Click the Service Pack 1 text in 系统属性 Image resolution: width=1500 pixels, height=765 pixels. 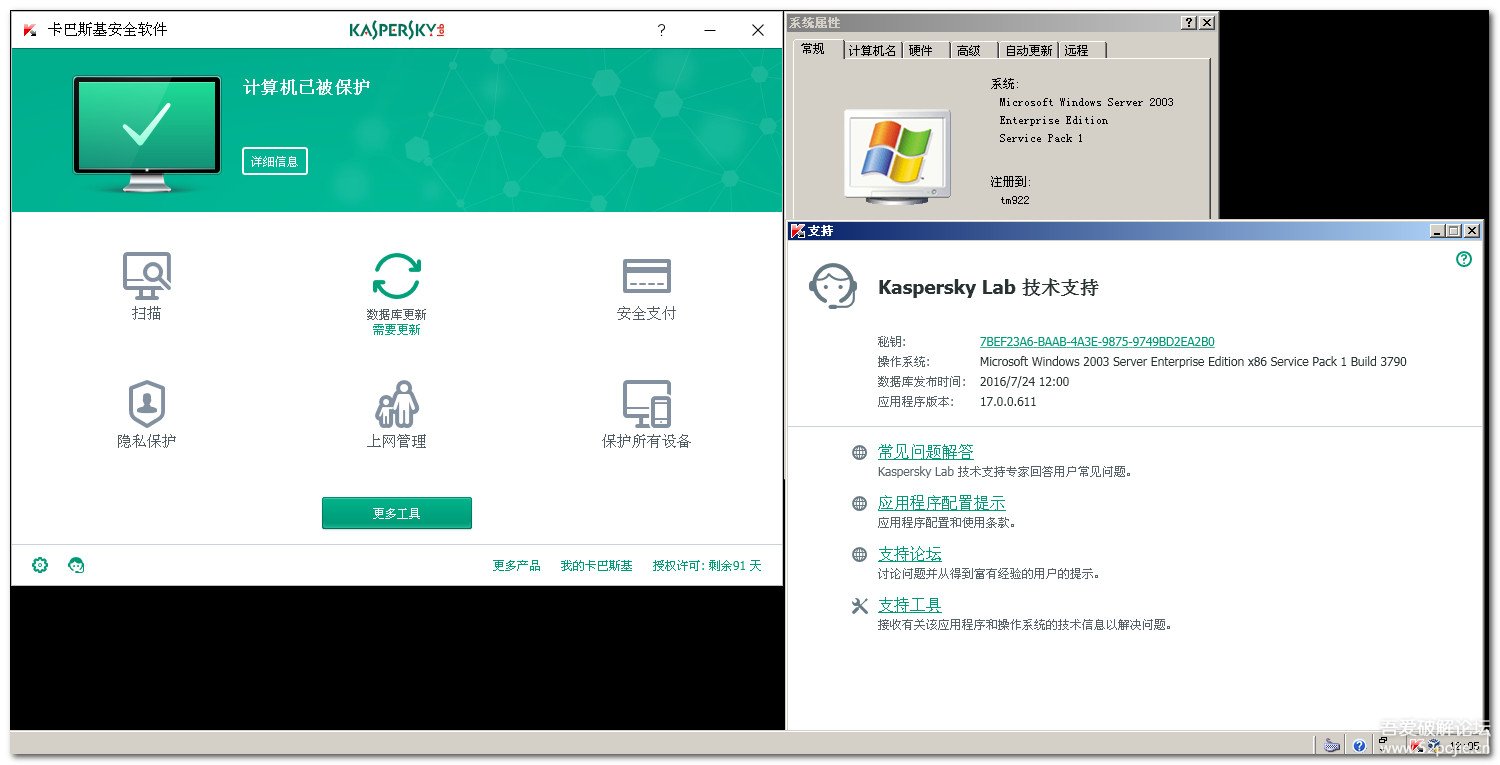coord(1041,138)
